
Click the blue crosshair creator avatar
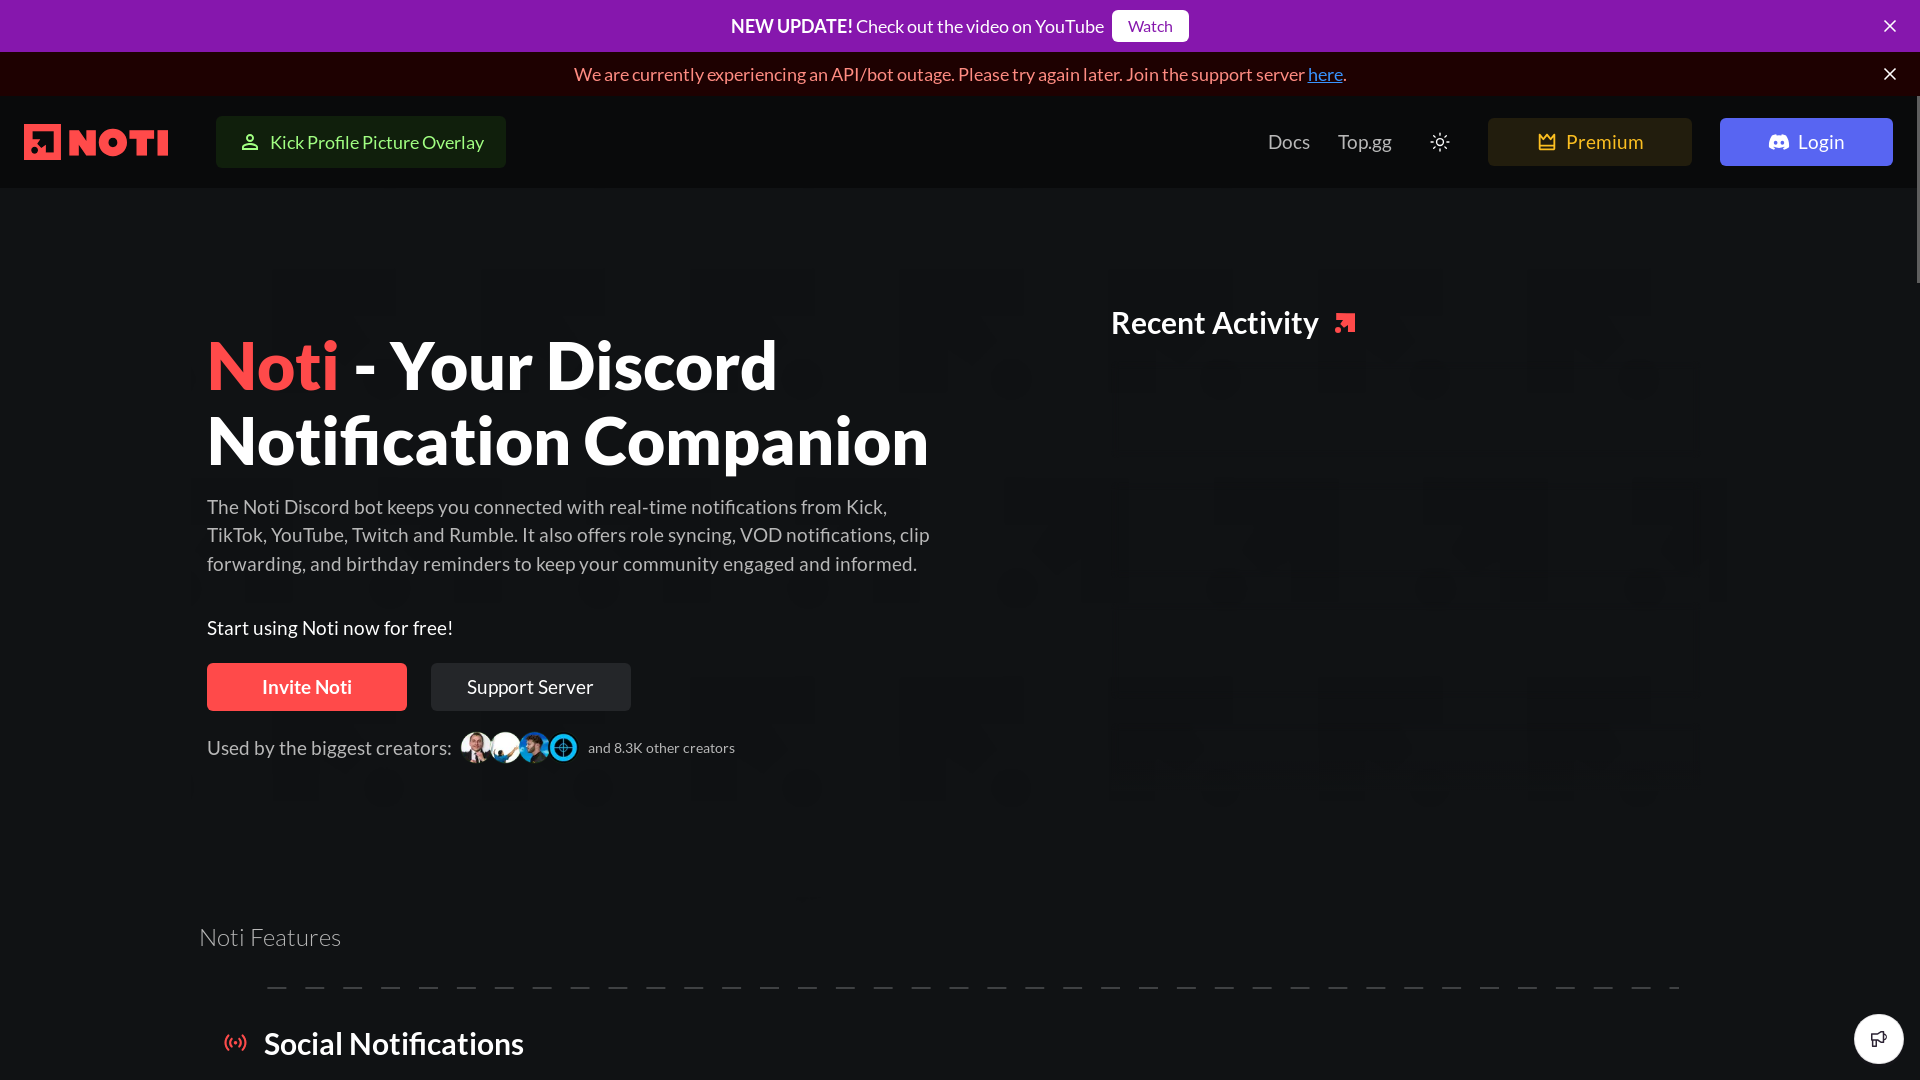point(563,747)
